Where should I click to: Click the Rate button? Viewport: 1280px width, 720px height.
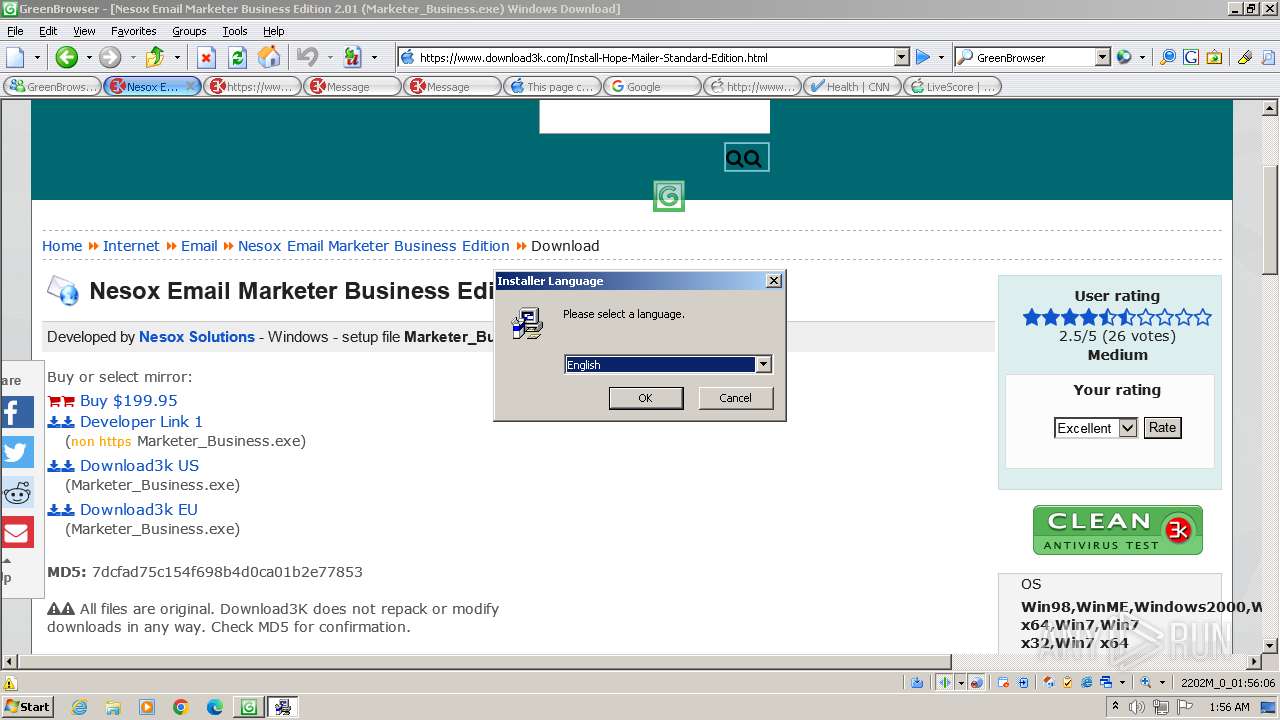pyautogui.click(x=1162, y=427)
